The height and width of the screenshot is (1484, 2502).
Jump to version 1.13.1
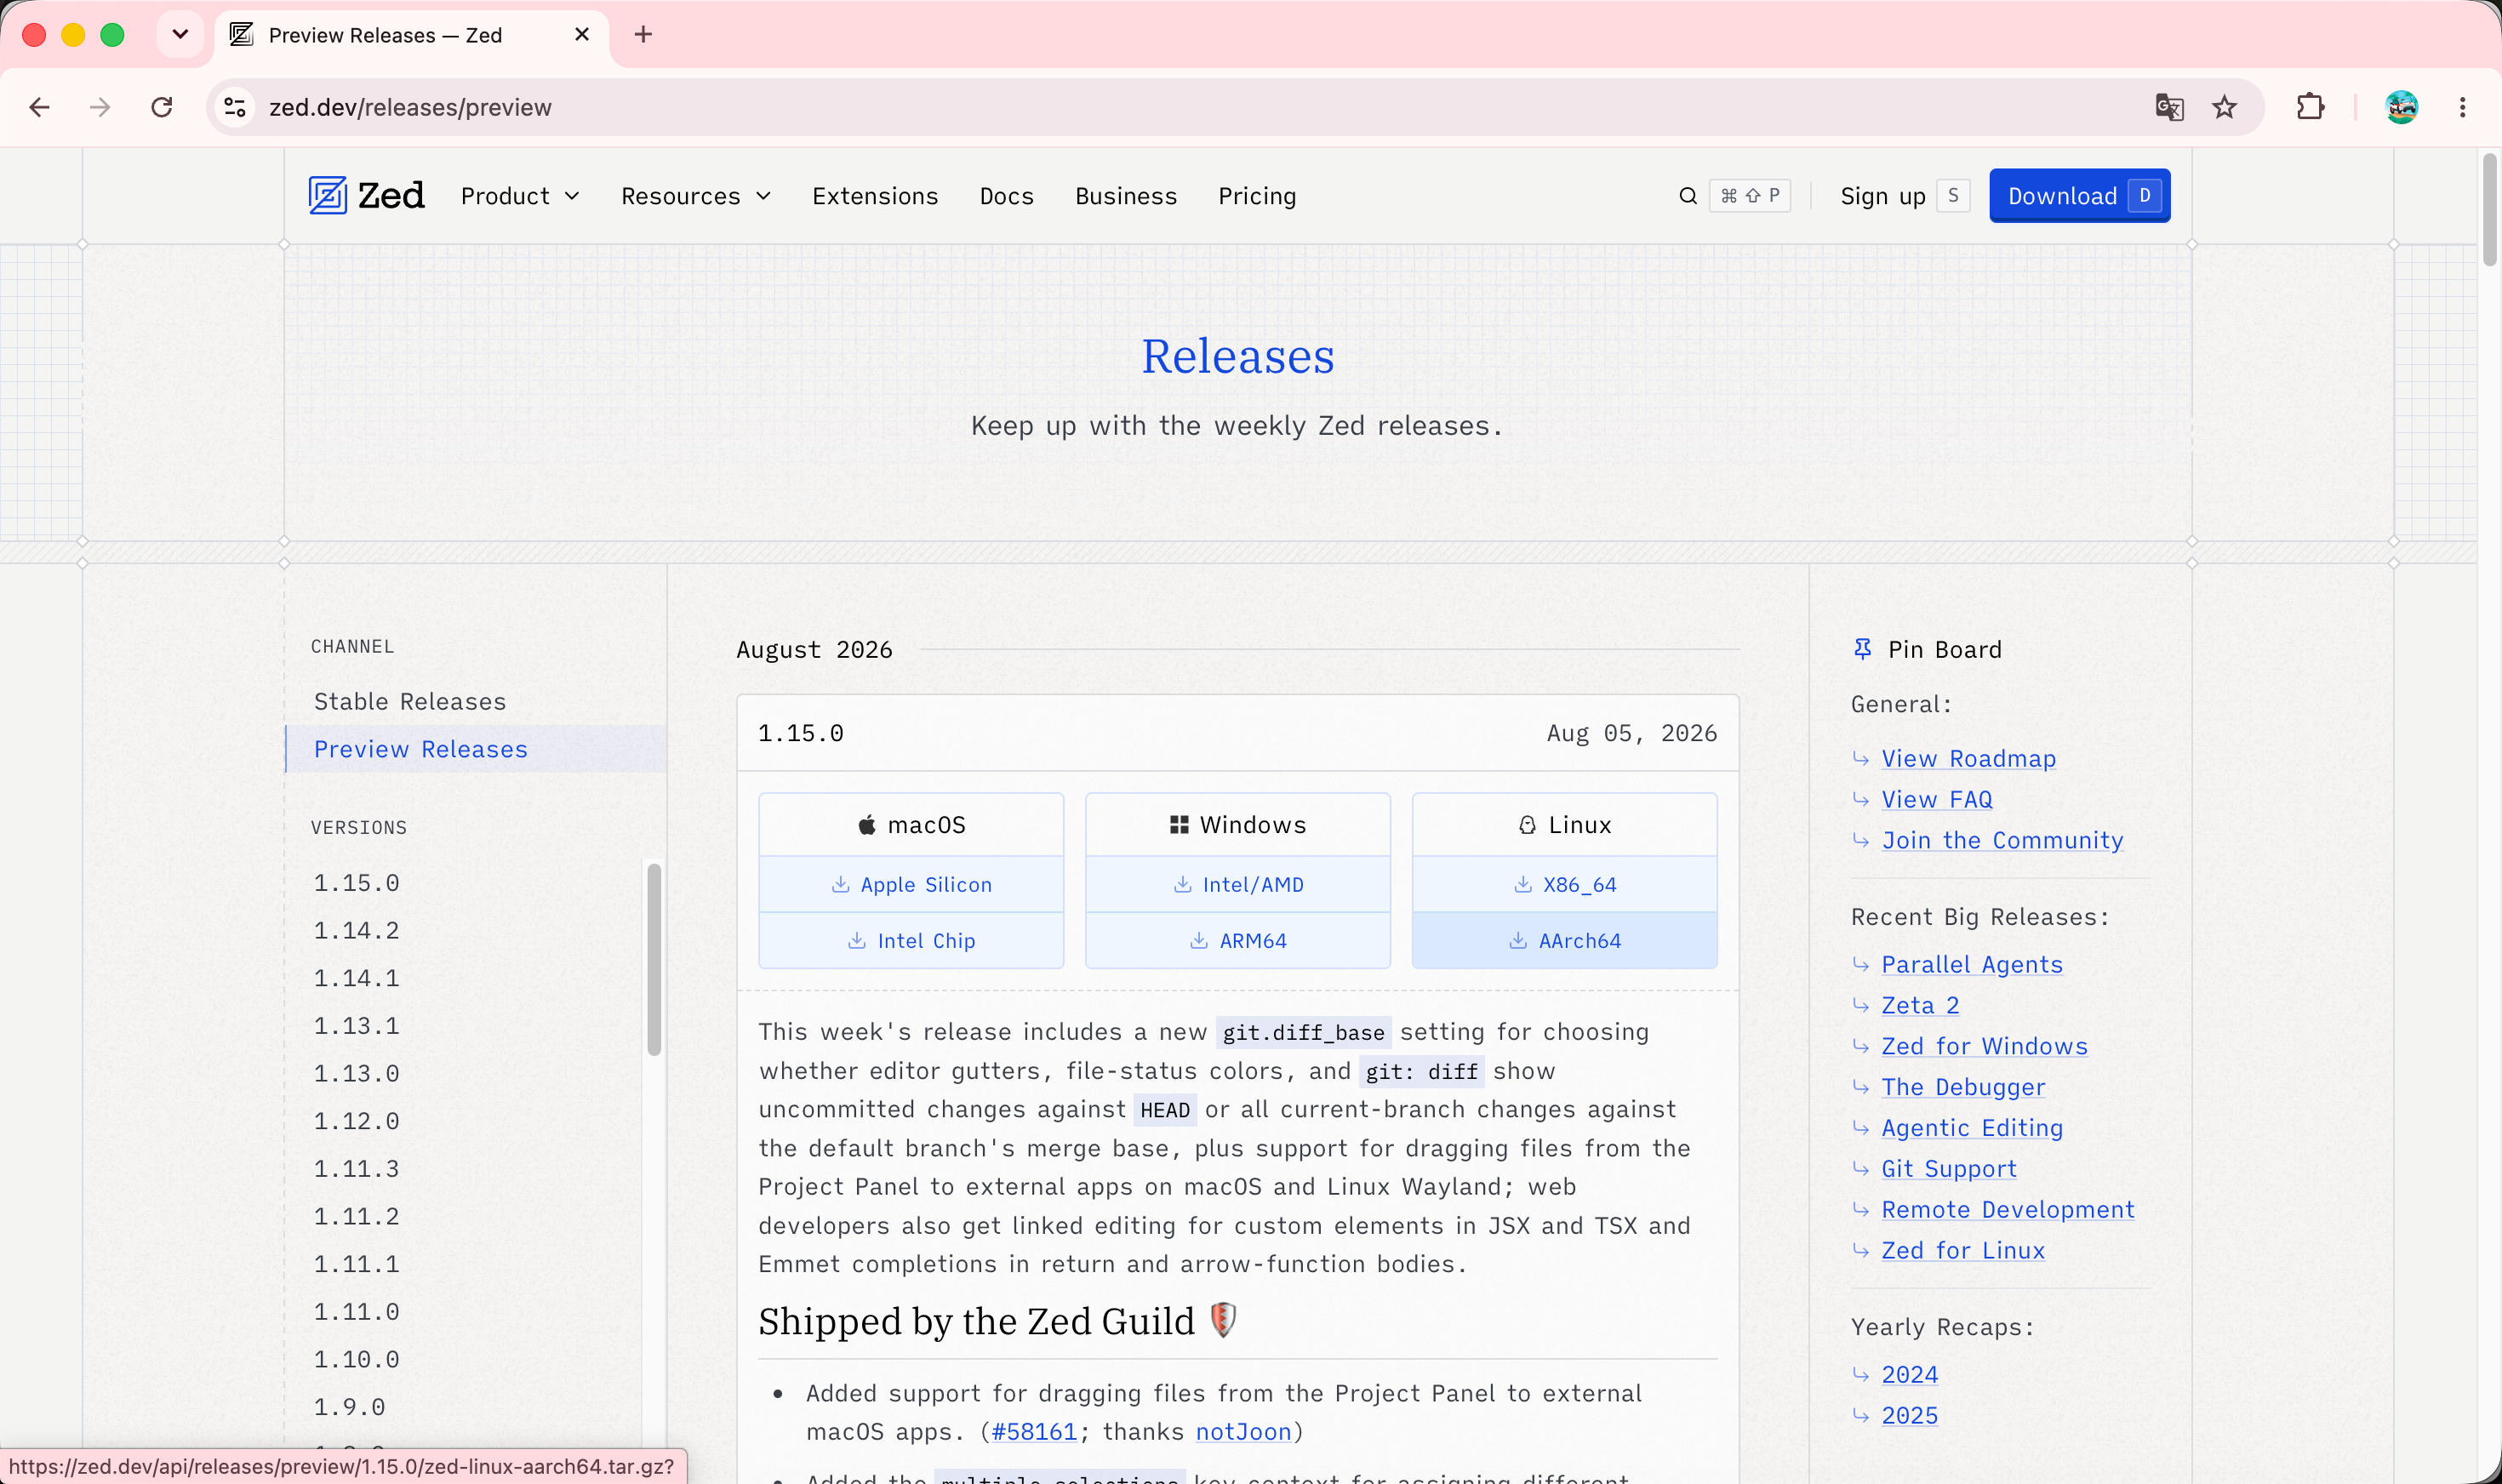pos(357,1026)
